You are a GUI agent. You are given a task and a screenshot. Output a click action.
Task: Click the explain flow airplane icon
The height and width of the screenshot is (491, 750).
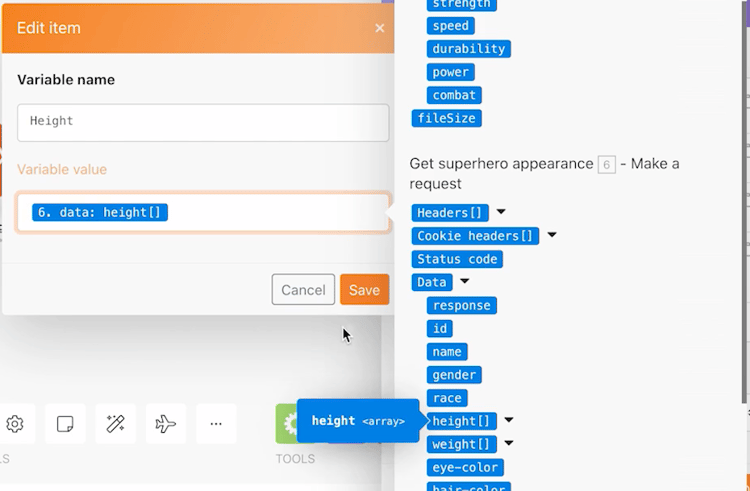point(165,424)
